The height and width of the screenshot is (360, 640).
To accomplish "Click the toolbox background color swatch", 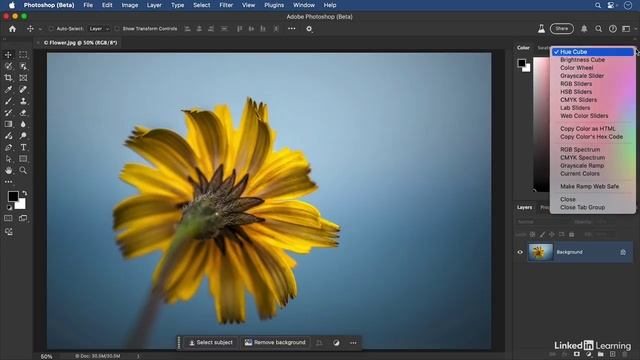I will click(21, 204).
